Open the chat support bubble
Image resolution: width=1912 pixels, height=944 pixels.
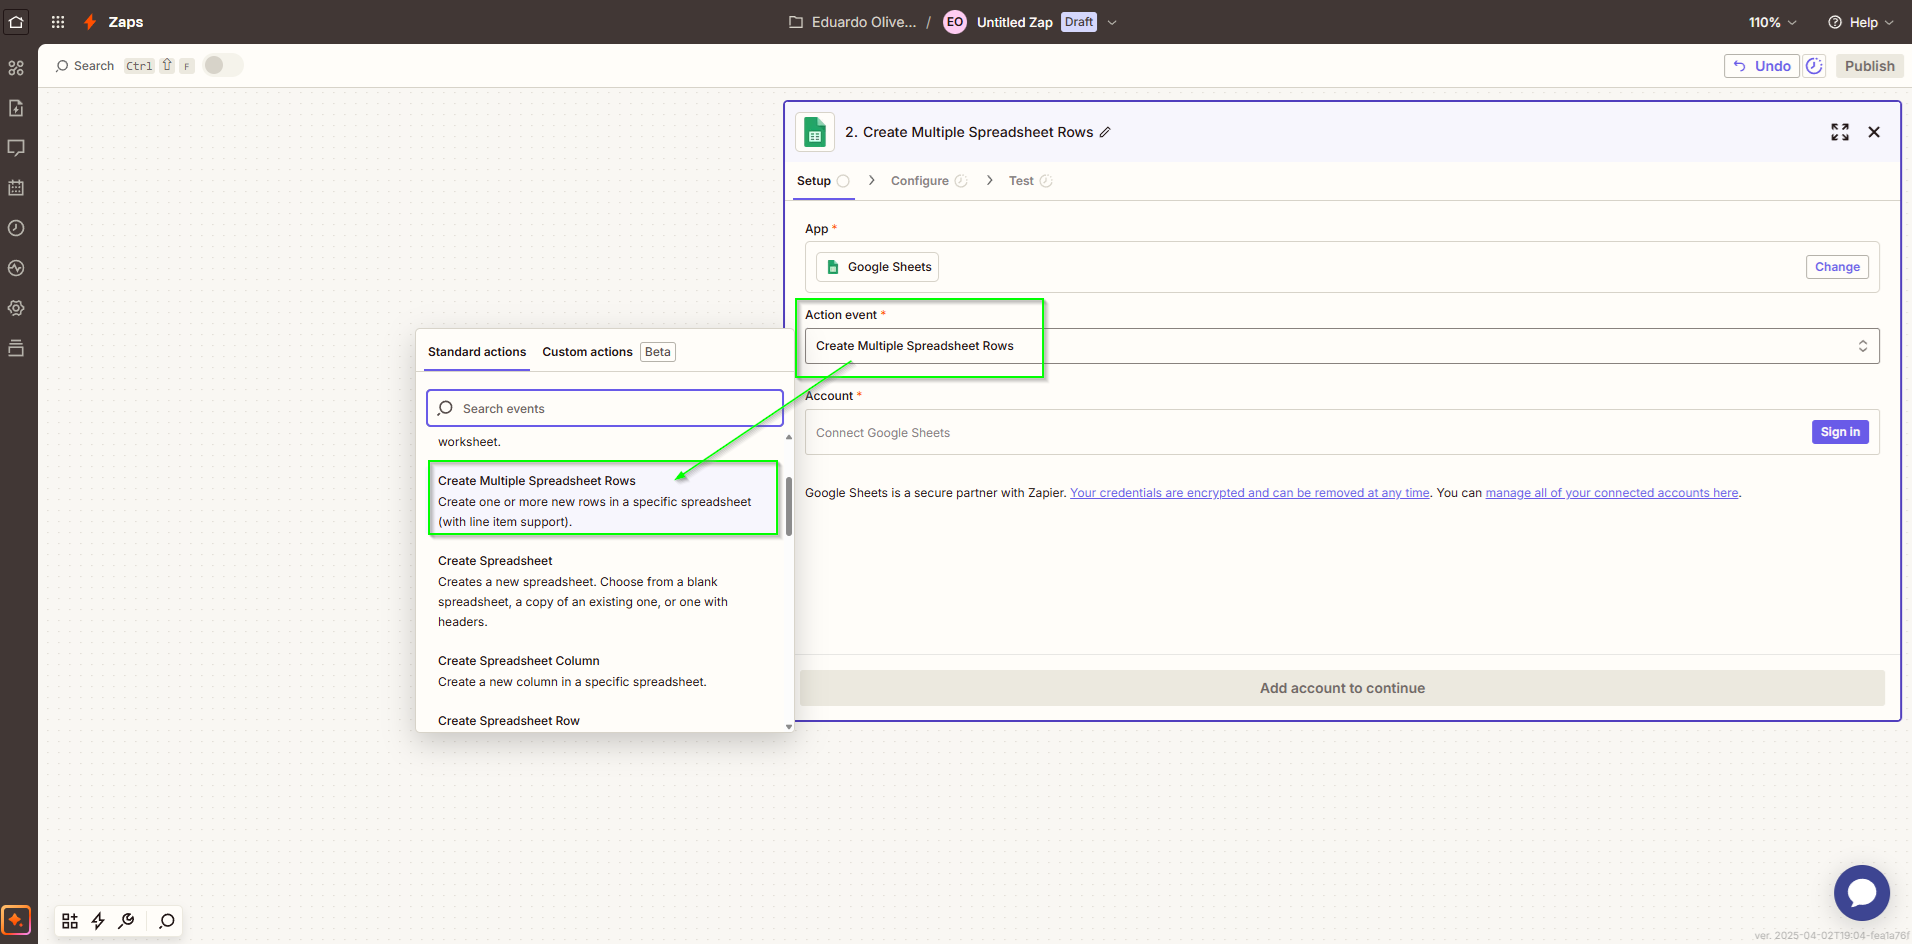click(1862, 893)
